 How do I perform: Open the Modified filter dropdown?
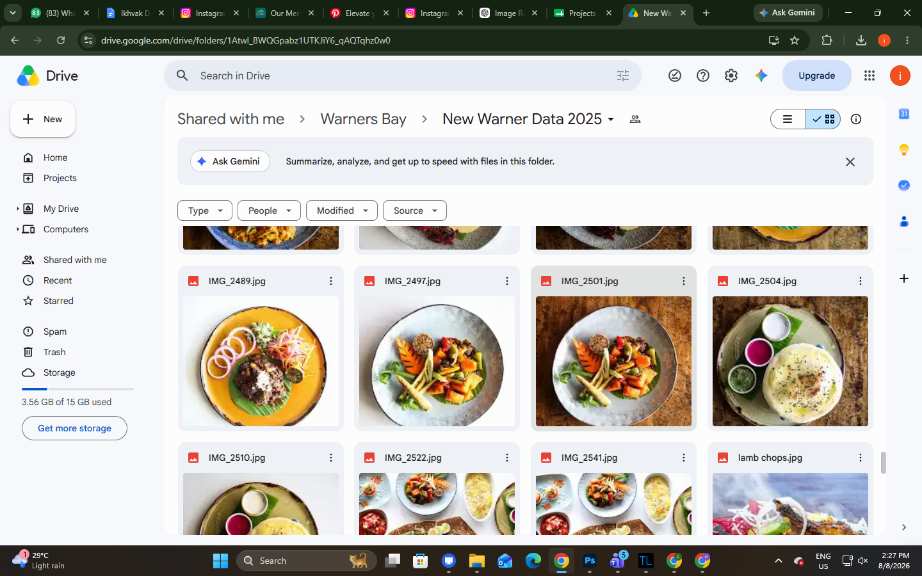(342, 210)
